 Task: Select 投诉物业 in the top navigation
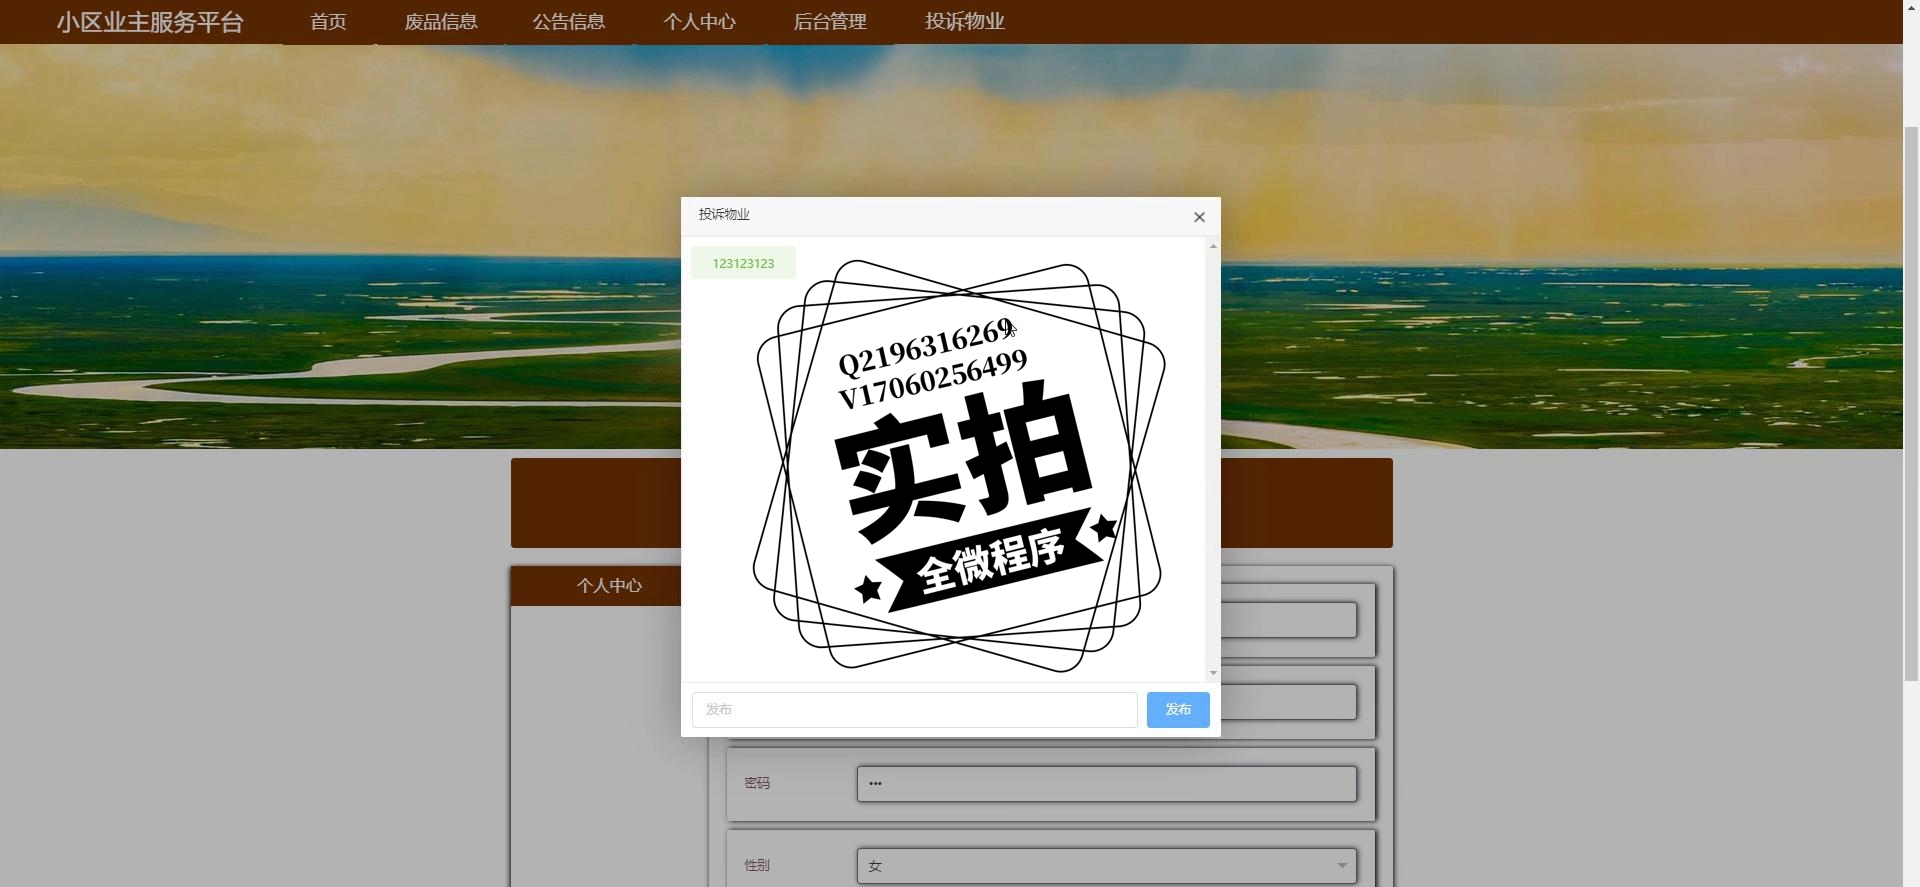tap(965, 22)
